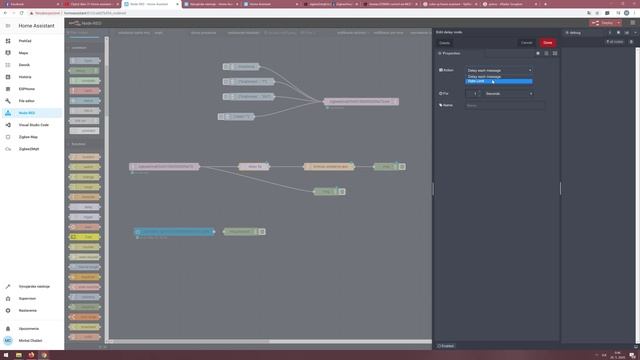Toggle the Enabled switch at the bottom of the edit panel
640x360 pixels.
pyautogui.click(x=446, y=346)
